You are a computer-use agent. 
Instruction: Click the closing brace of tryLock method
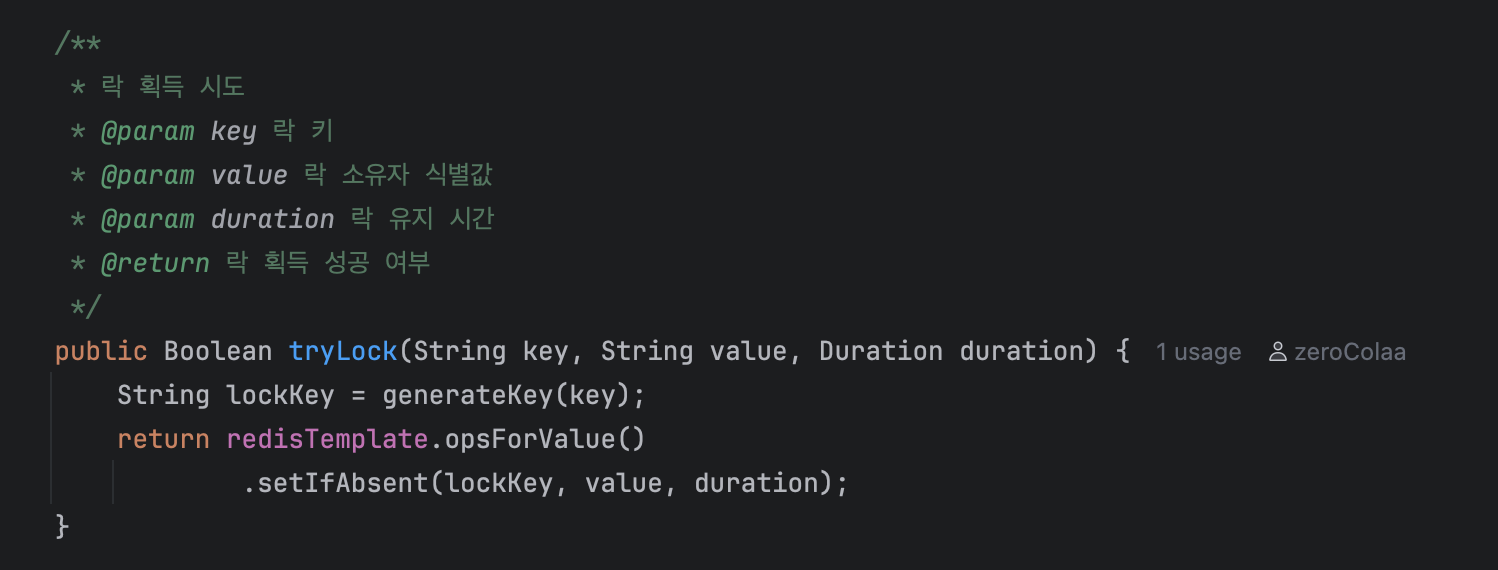click(x=62, y=527)
